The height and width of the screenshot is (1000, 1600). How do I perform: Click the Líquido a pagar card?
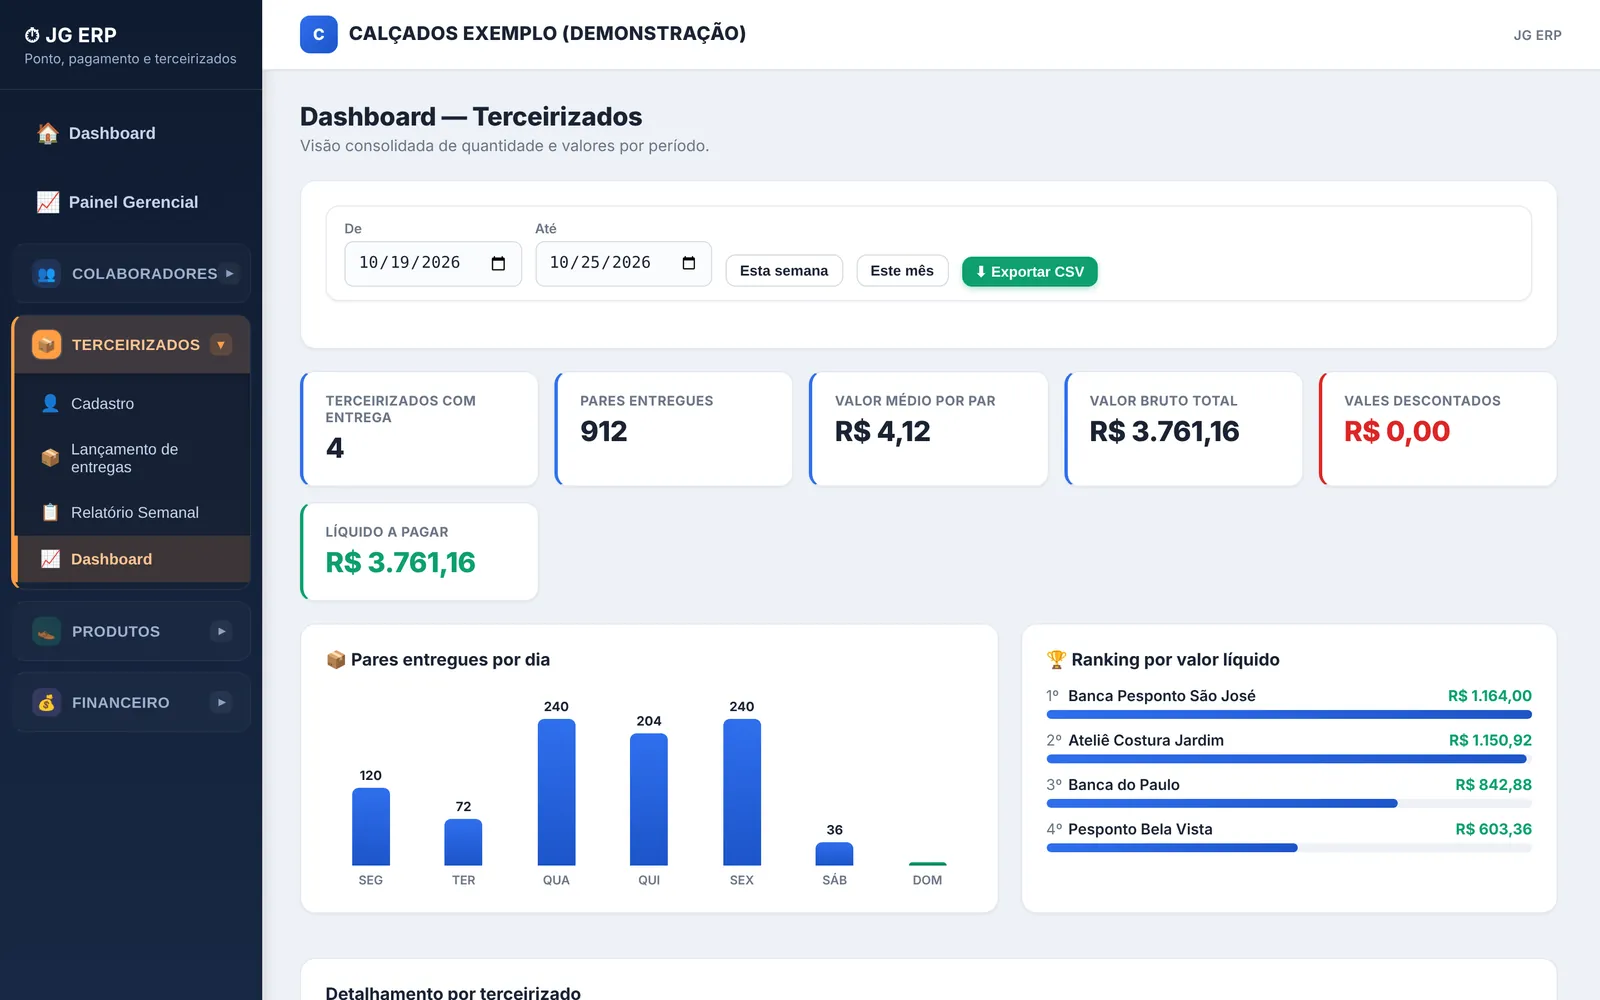coord(419,552)
